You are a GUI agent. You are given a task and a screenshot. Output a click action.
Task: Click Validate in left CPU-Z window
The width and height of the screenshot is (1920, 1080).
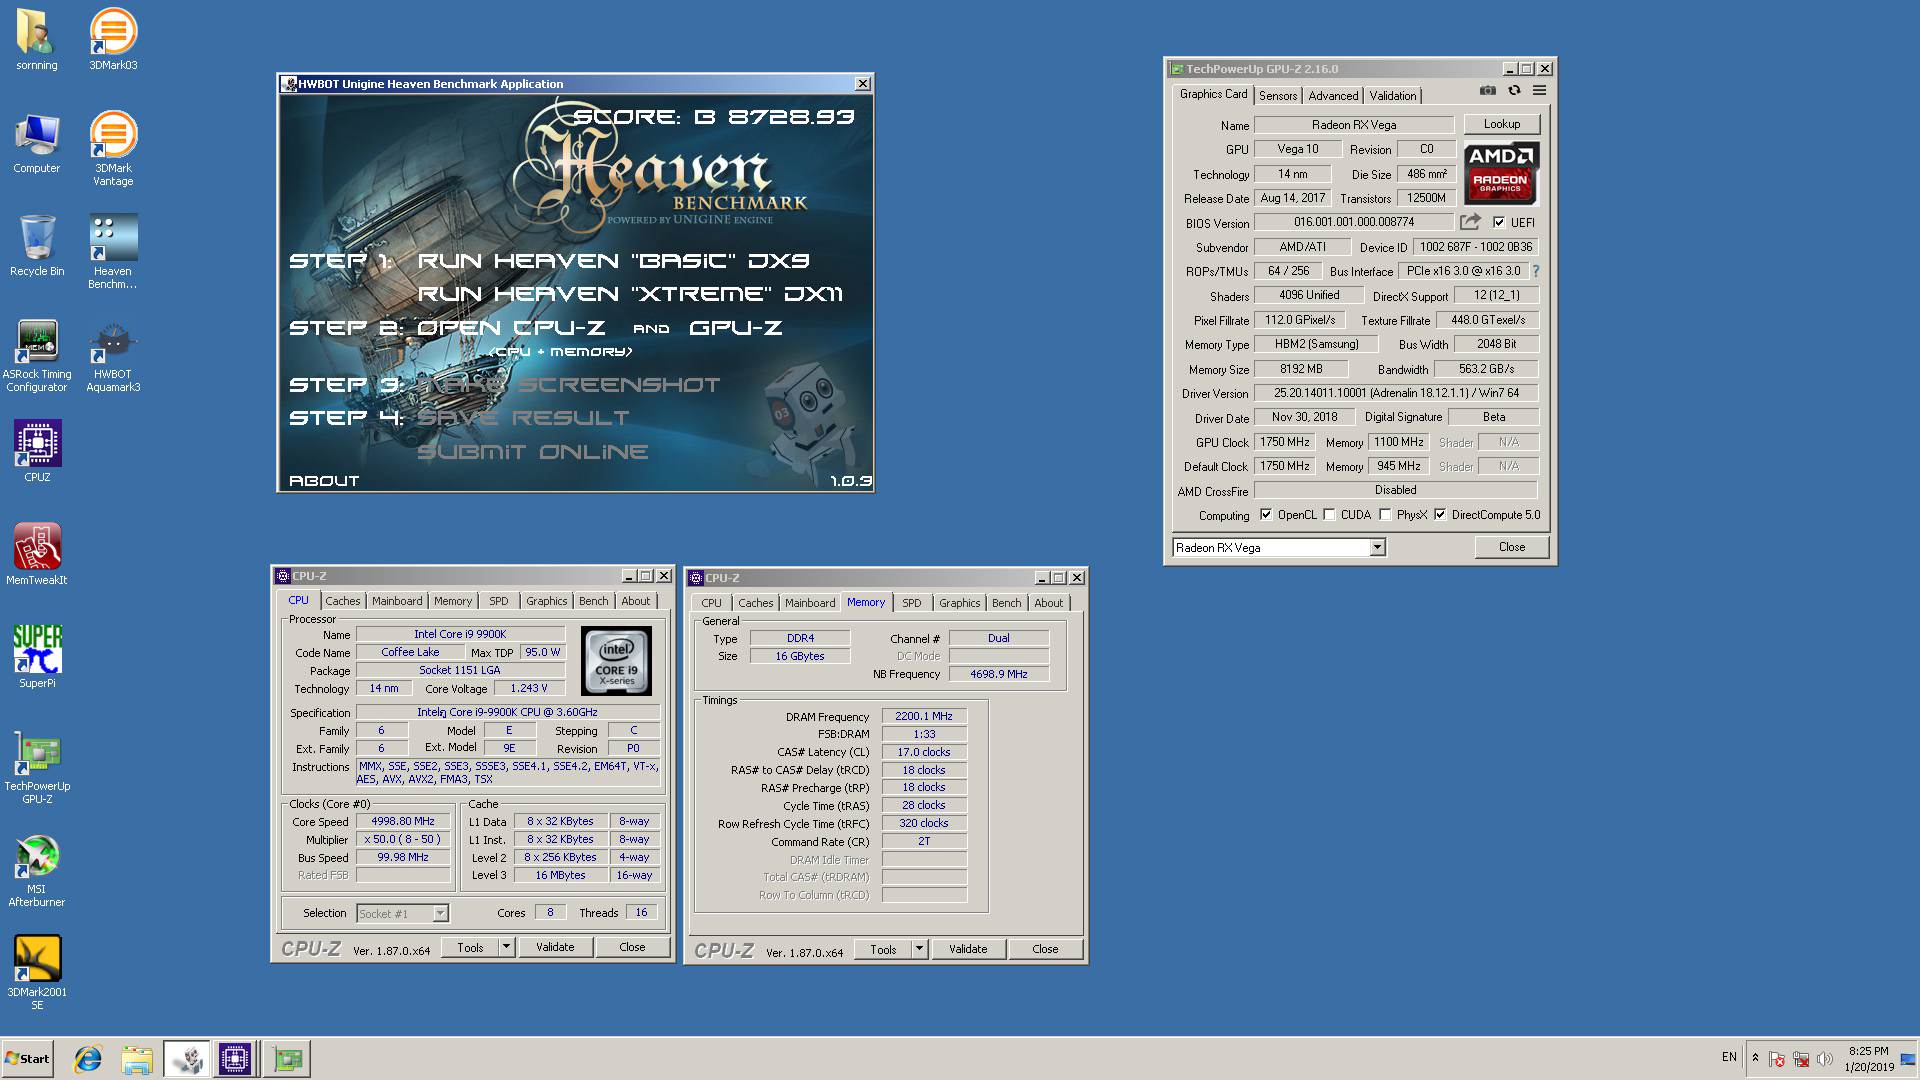click(555, 947)
